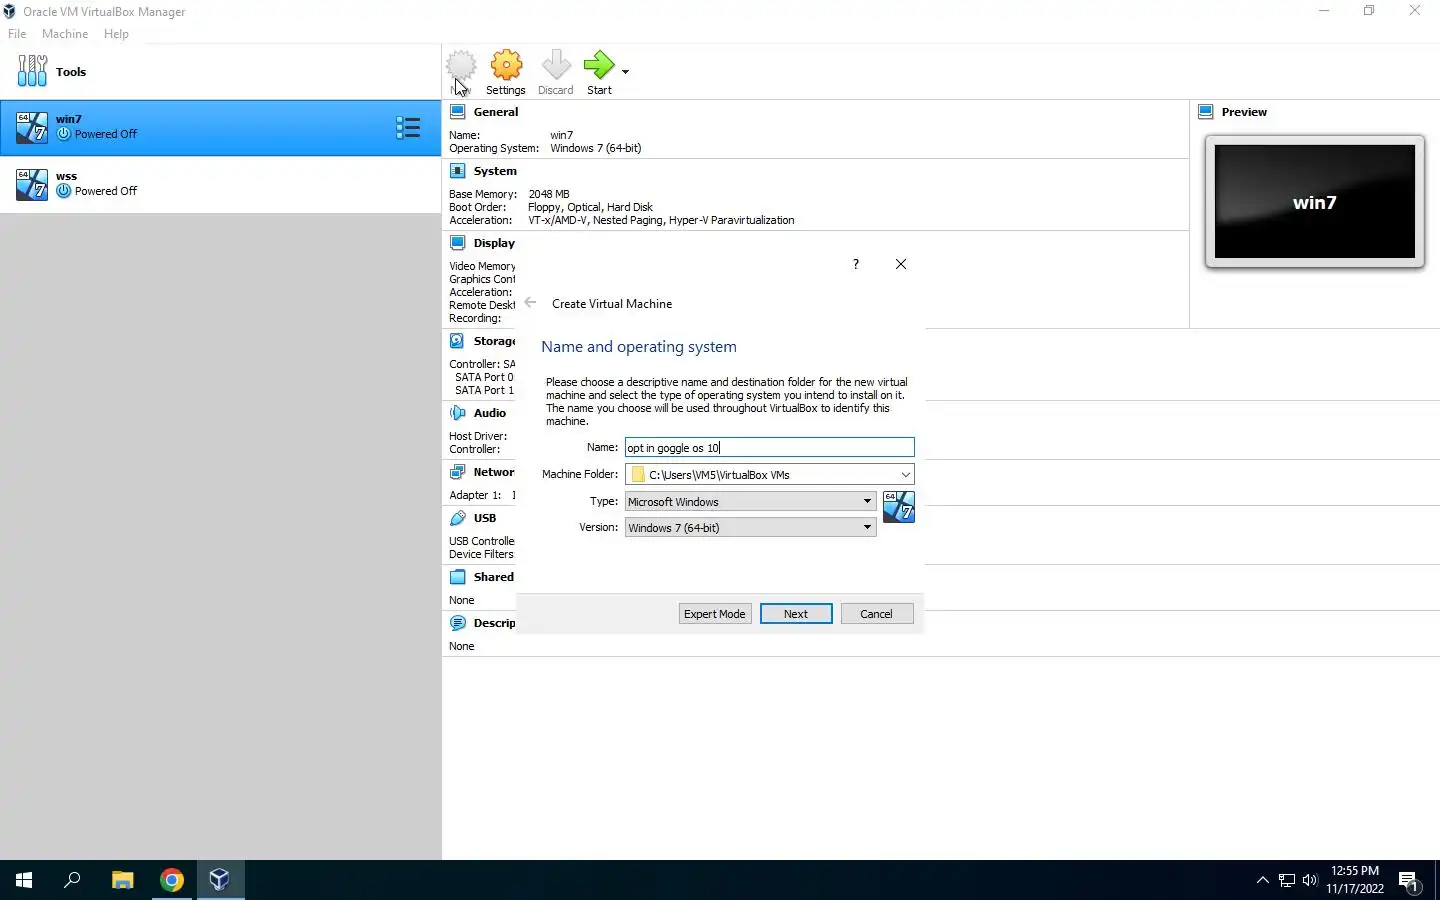Click the General section icon
The width and height of the screenshot is (1440, 900).
click(x=458, y=112)
